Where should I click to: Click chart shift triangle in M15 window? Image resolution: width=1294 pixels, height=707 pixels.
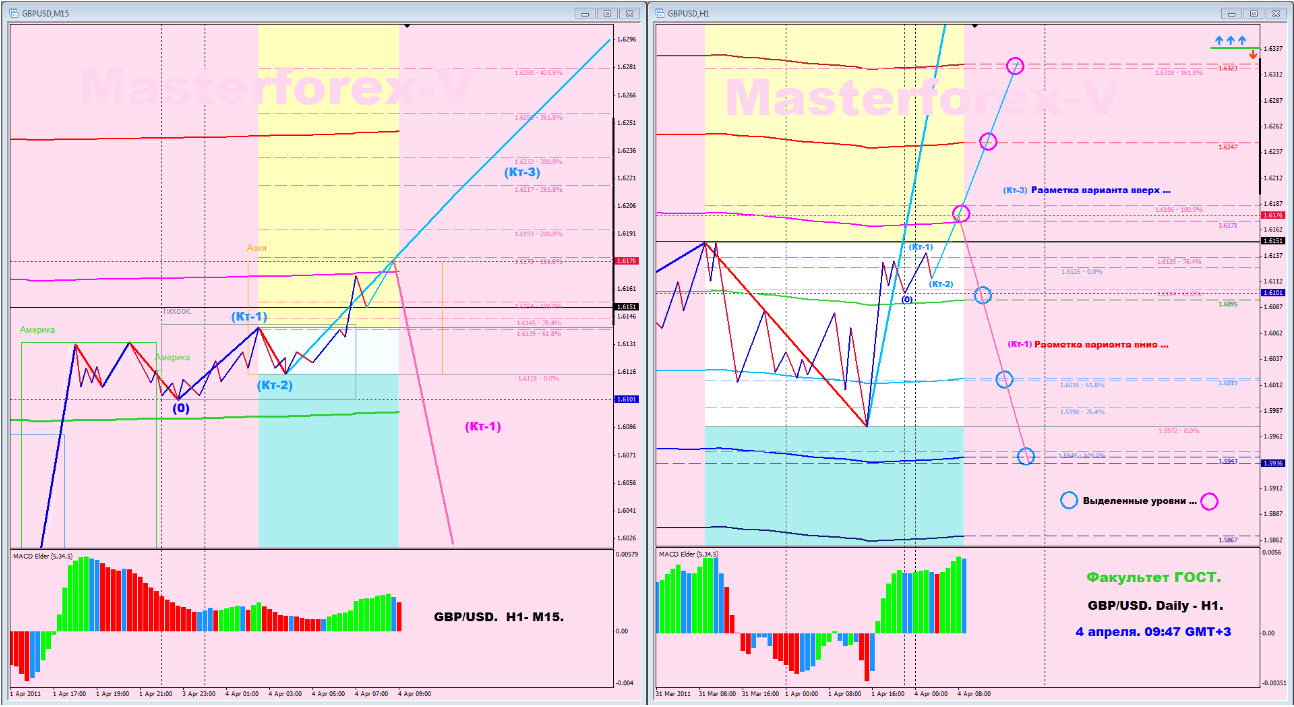[407, 26]
